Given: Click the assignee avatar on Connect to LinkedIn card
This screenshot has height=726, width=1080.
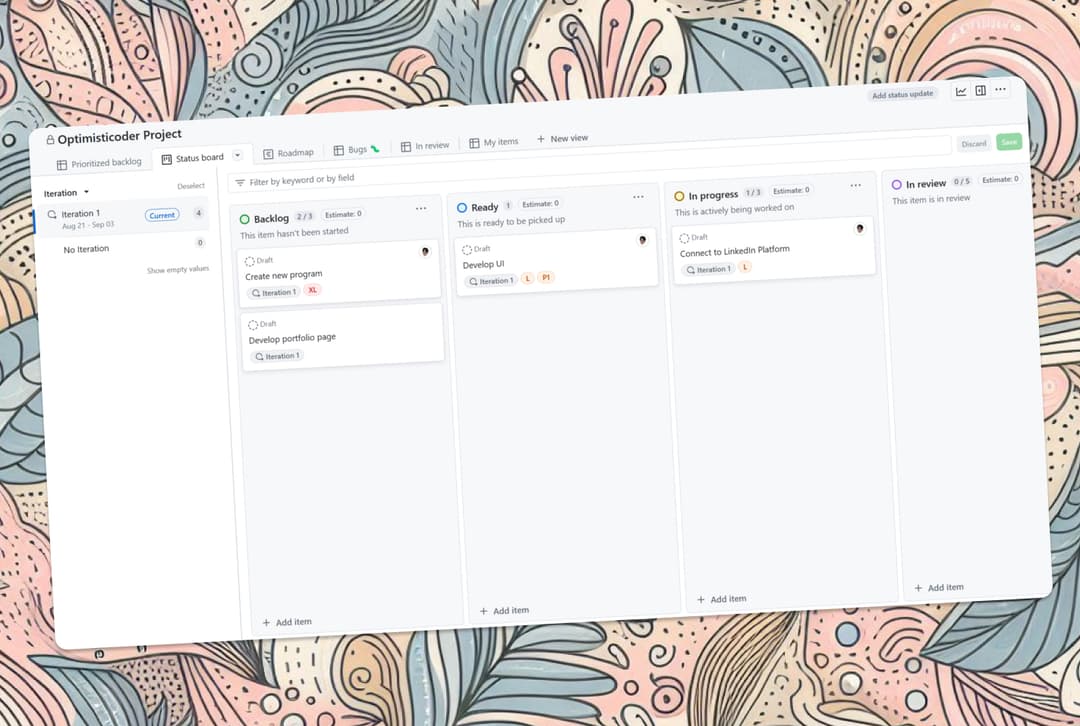Looking at the screenshot, I should pos(858,228).
